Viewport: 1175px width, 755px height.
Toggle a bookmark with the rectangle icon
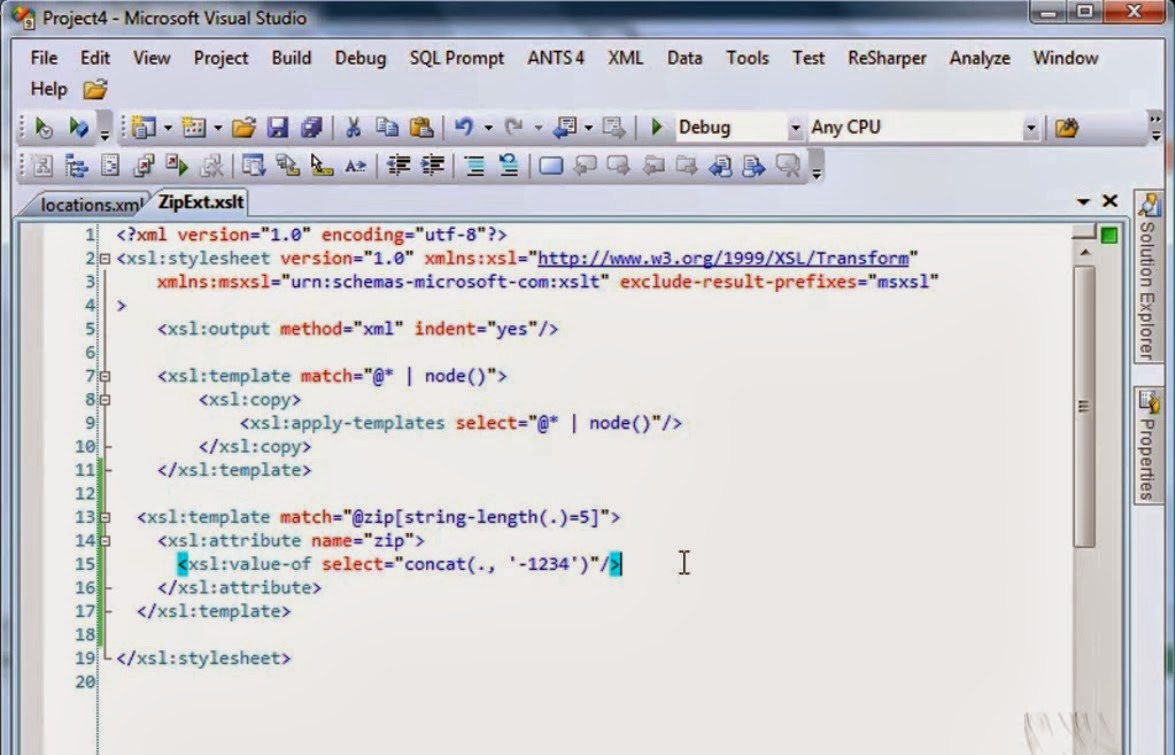551,165
